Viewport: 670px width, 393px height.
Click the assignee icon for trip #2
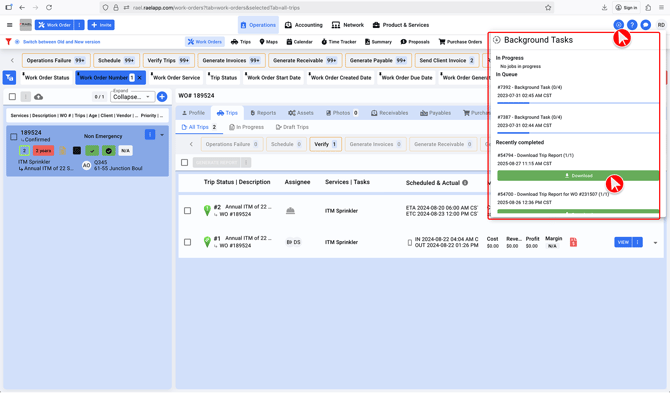[290, 211]
